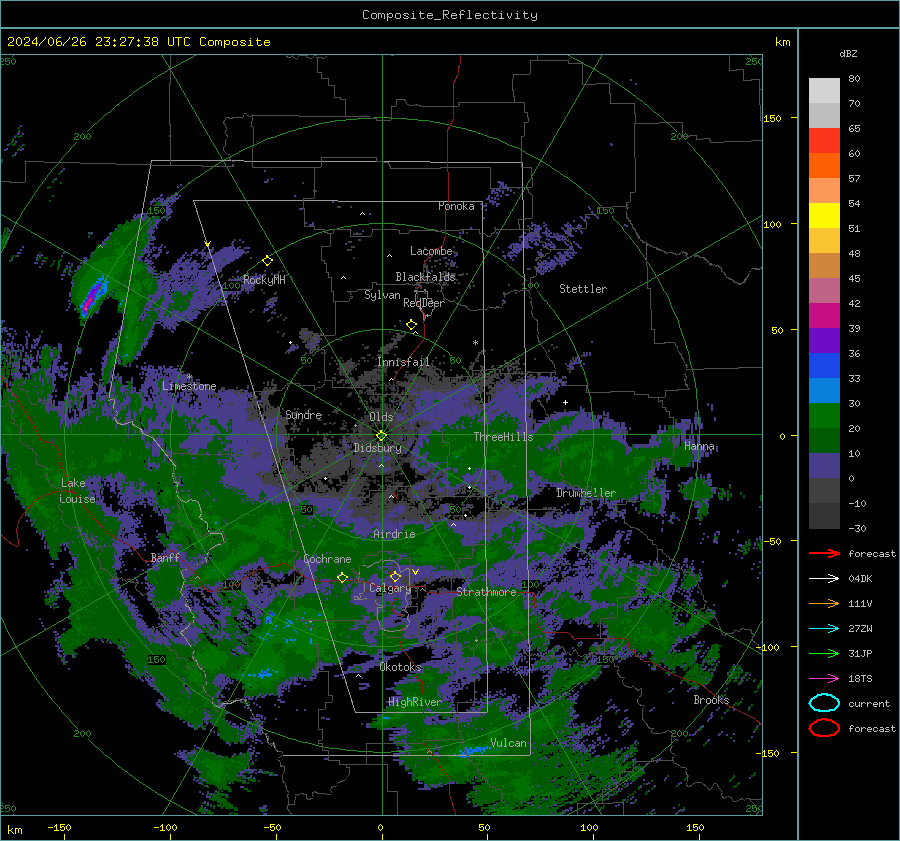Click the red forecast arrow in legend
Image resolution: width=900 pixels, height=841 pixels.
pyautogui.click(x=824, y=553)
